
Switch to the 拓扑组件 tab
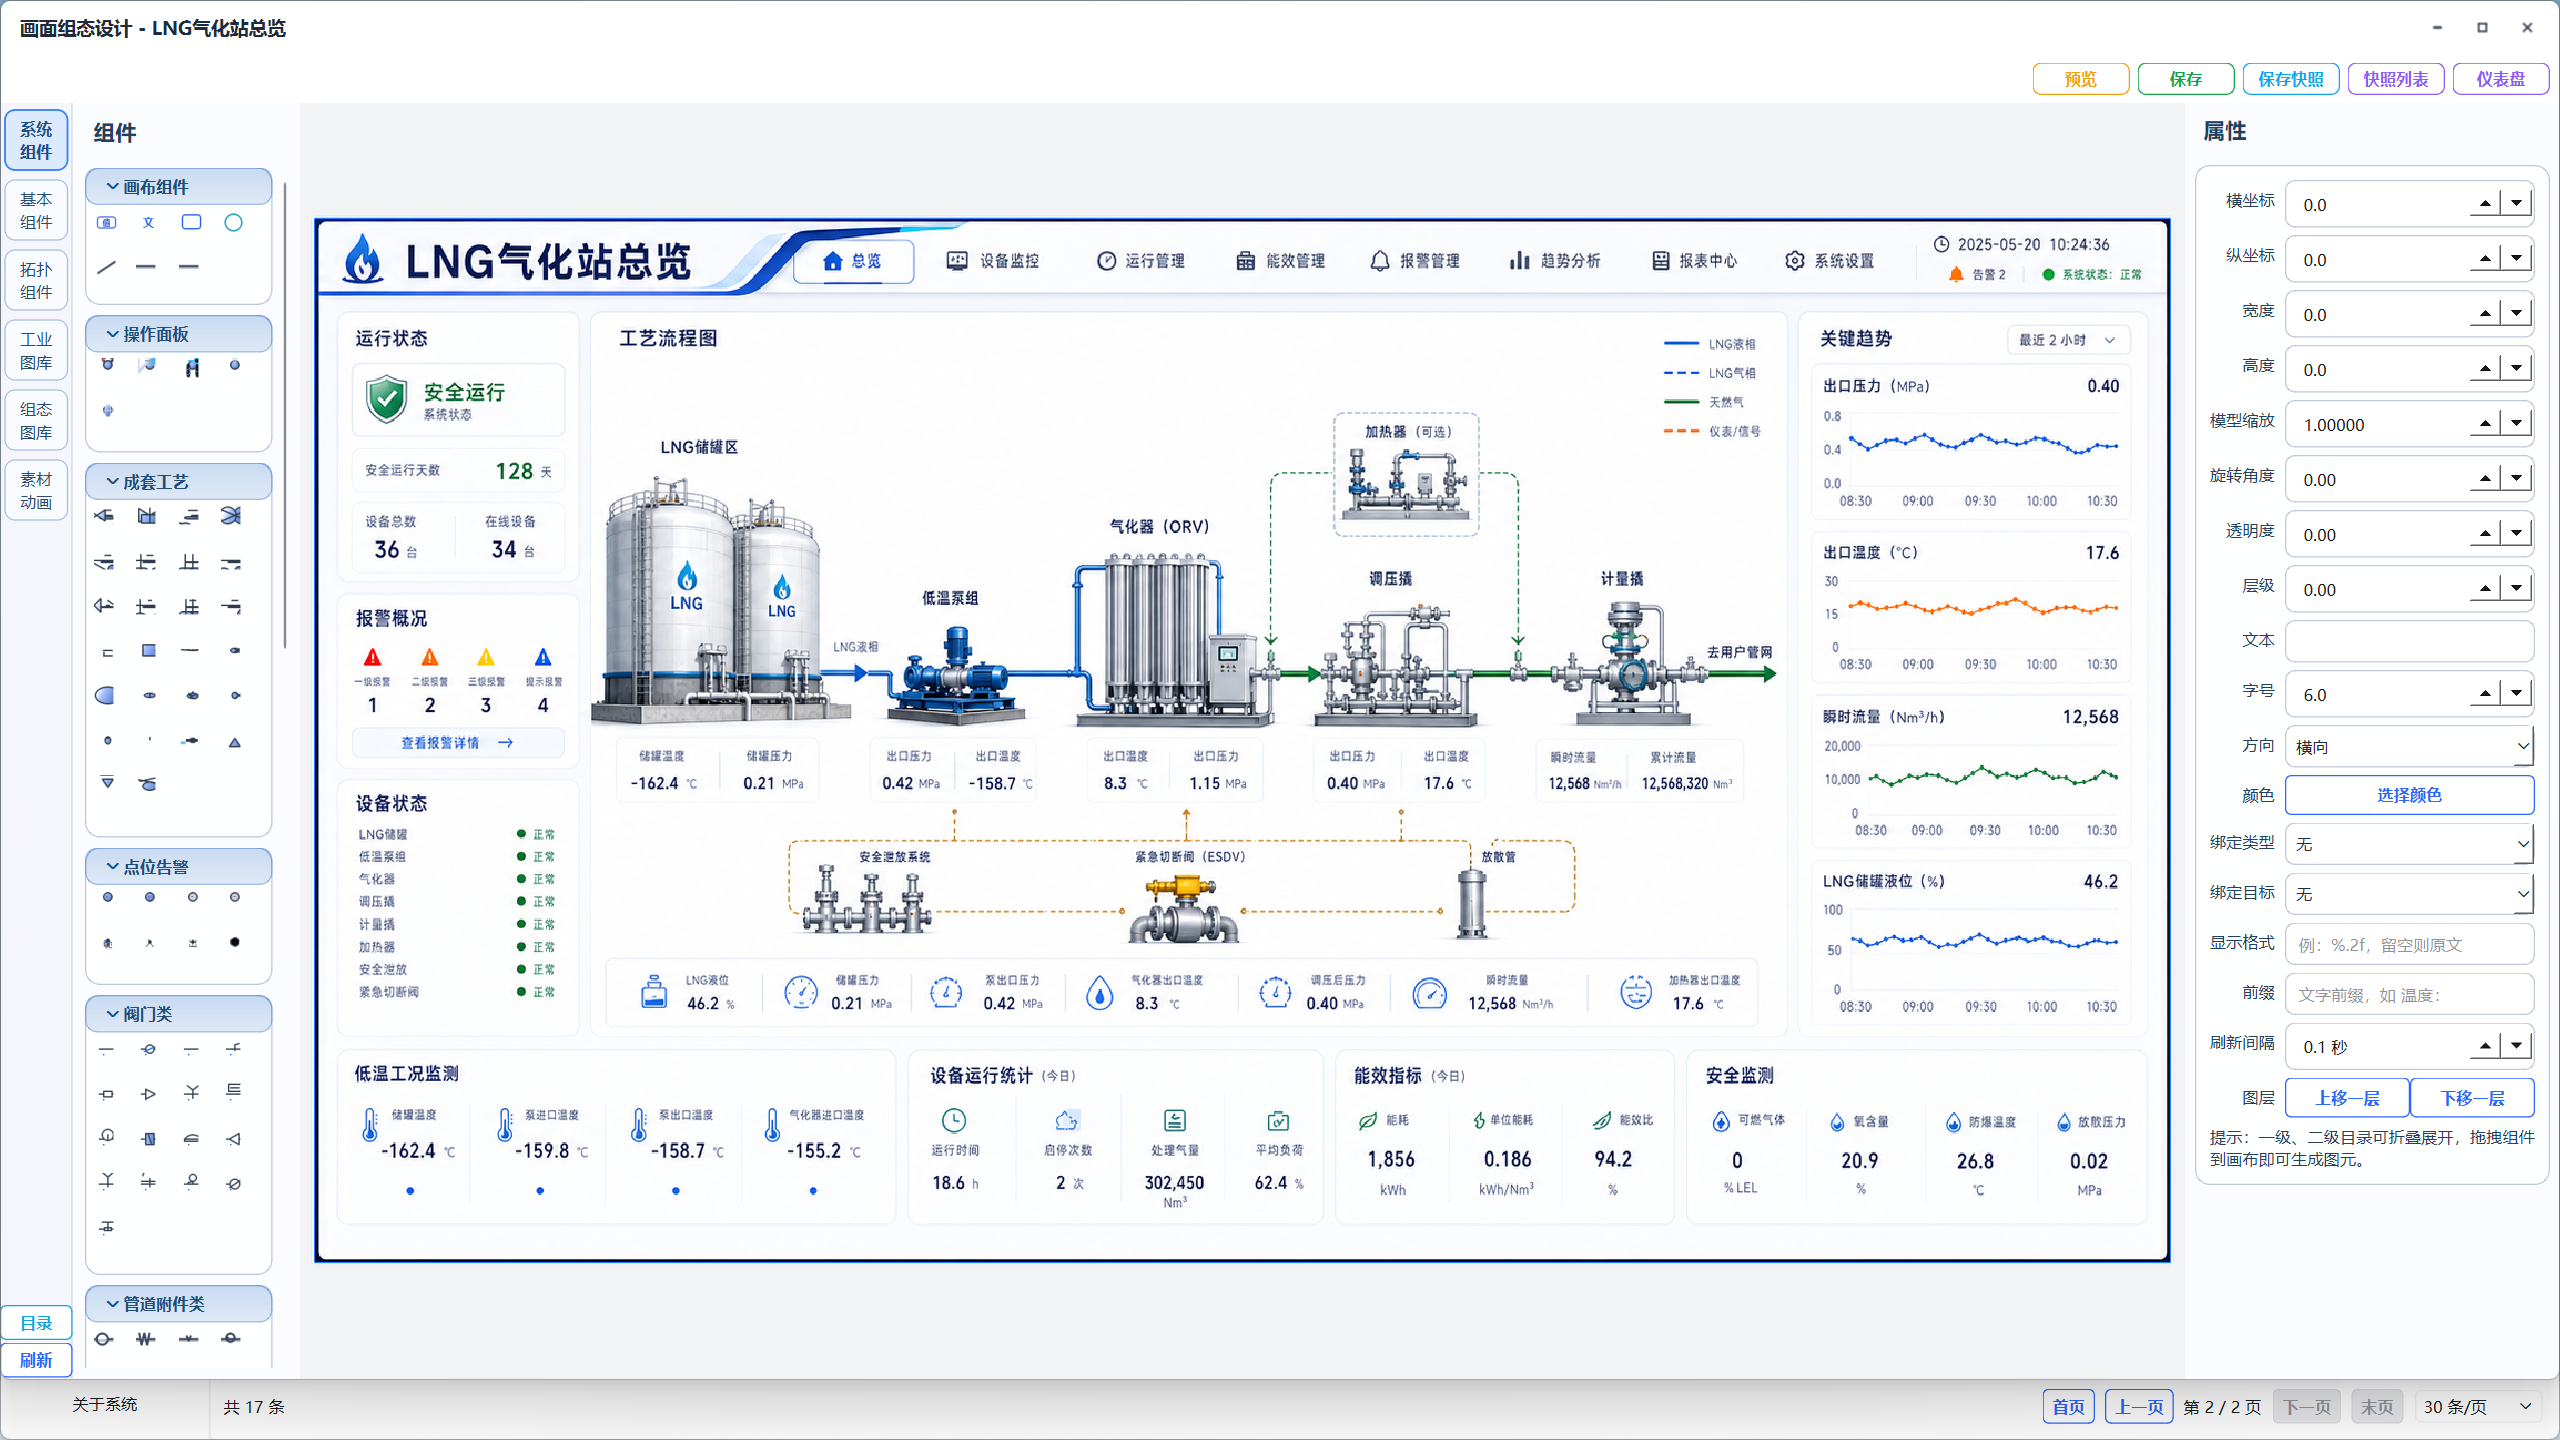tap(36, 280)
